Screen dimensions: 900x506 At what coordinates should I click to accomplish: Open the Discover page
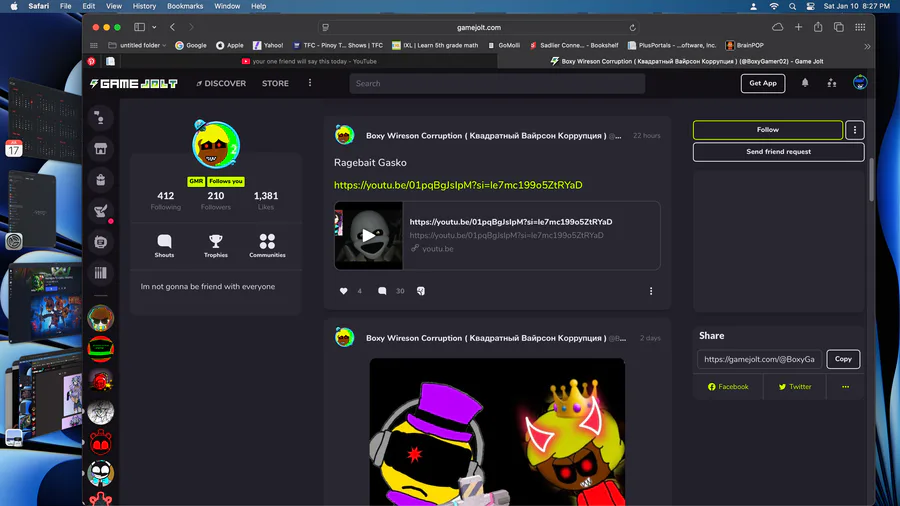[221, 84]
